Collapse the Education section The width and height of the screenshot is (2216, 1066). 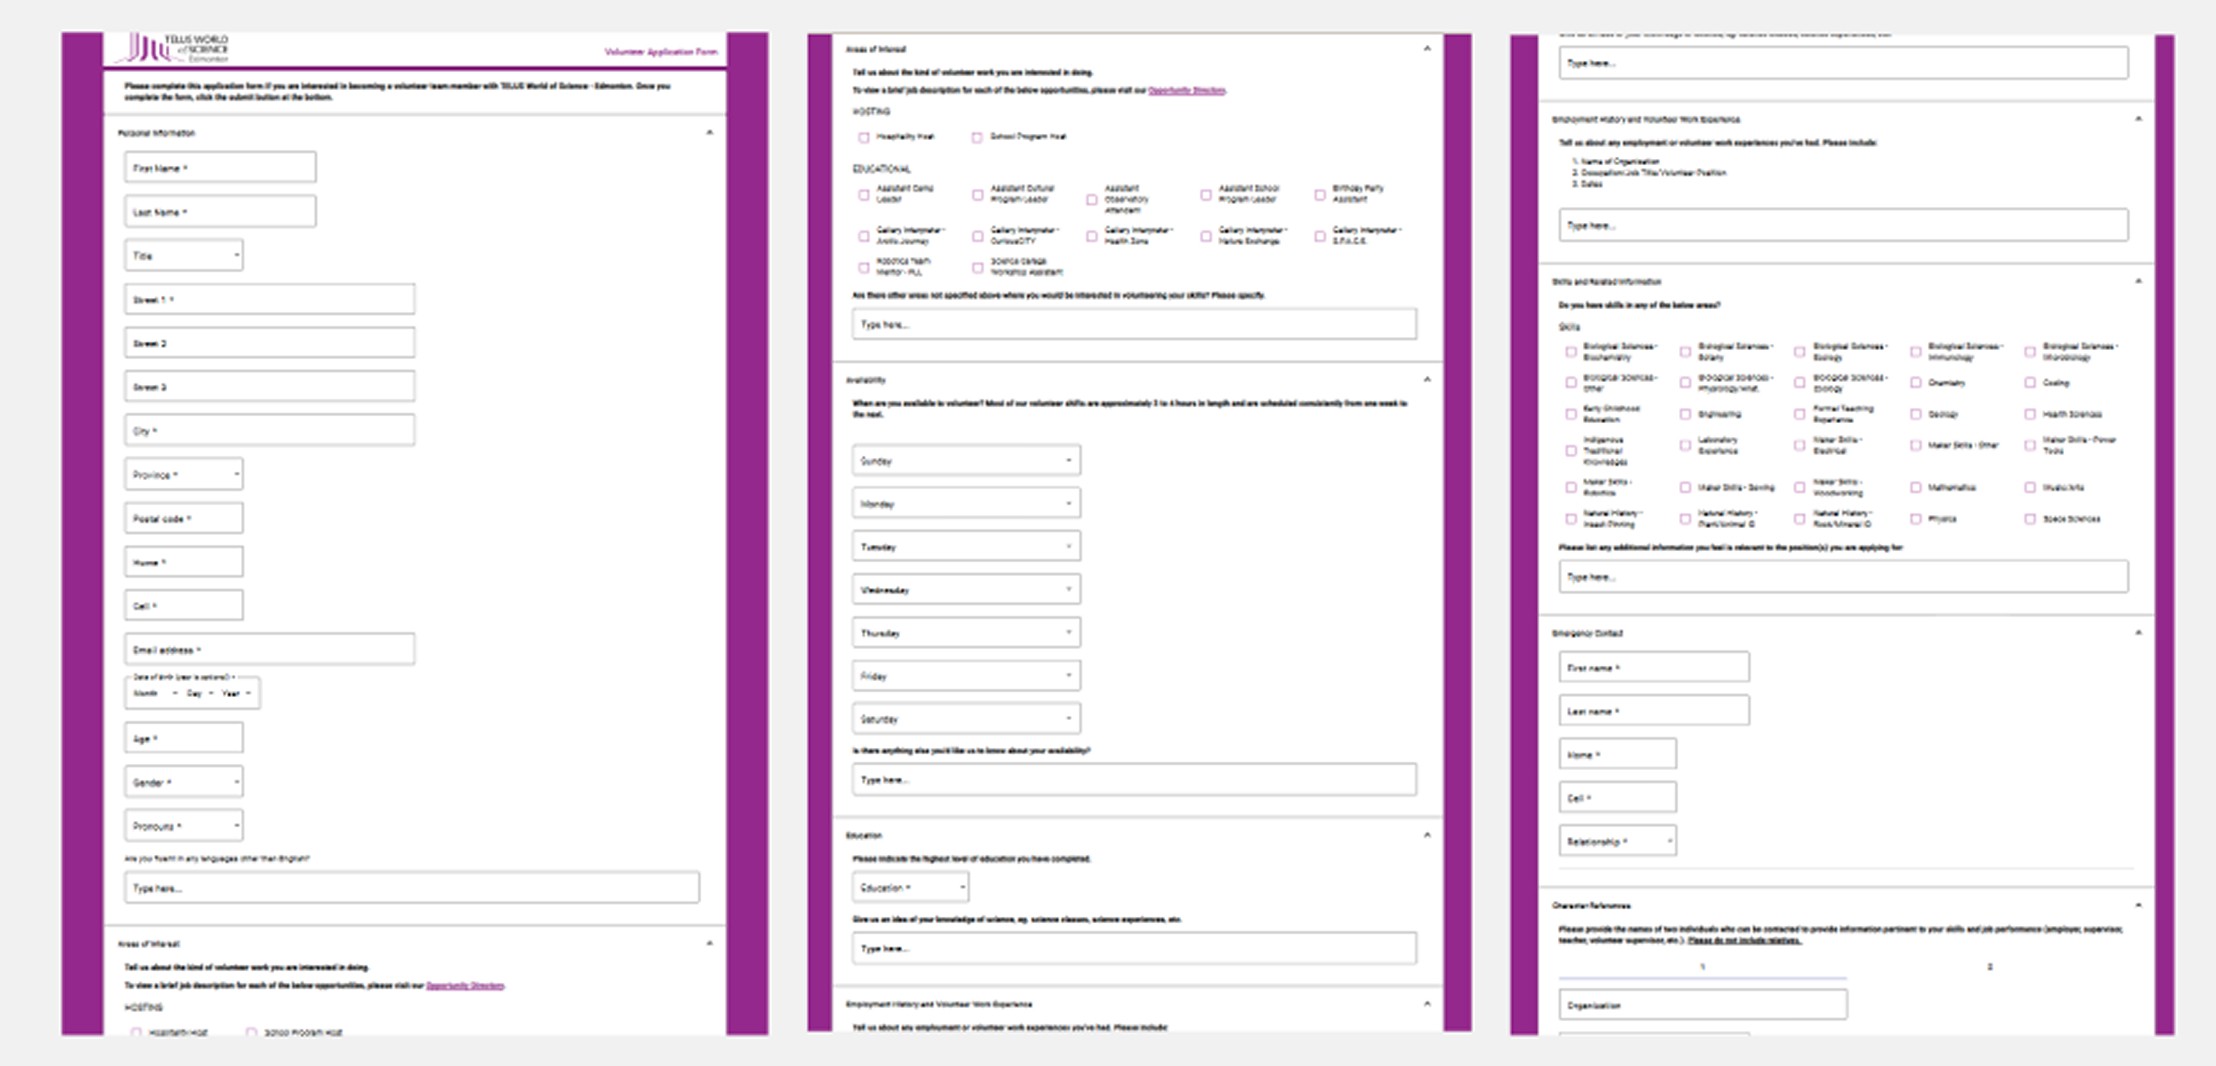click(1427, 835)
